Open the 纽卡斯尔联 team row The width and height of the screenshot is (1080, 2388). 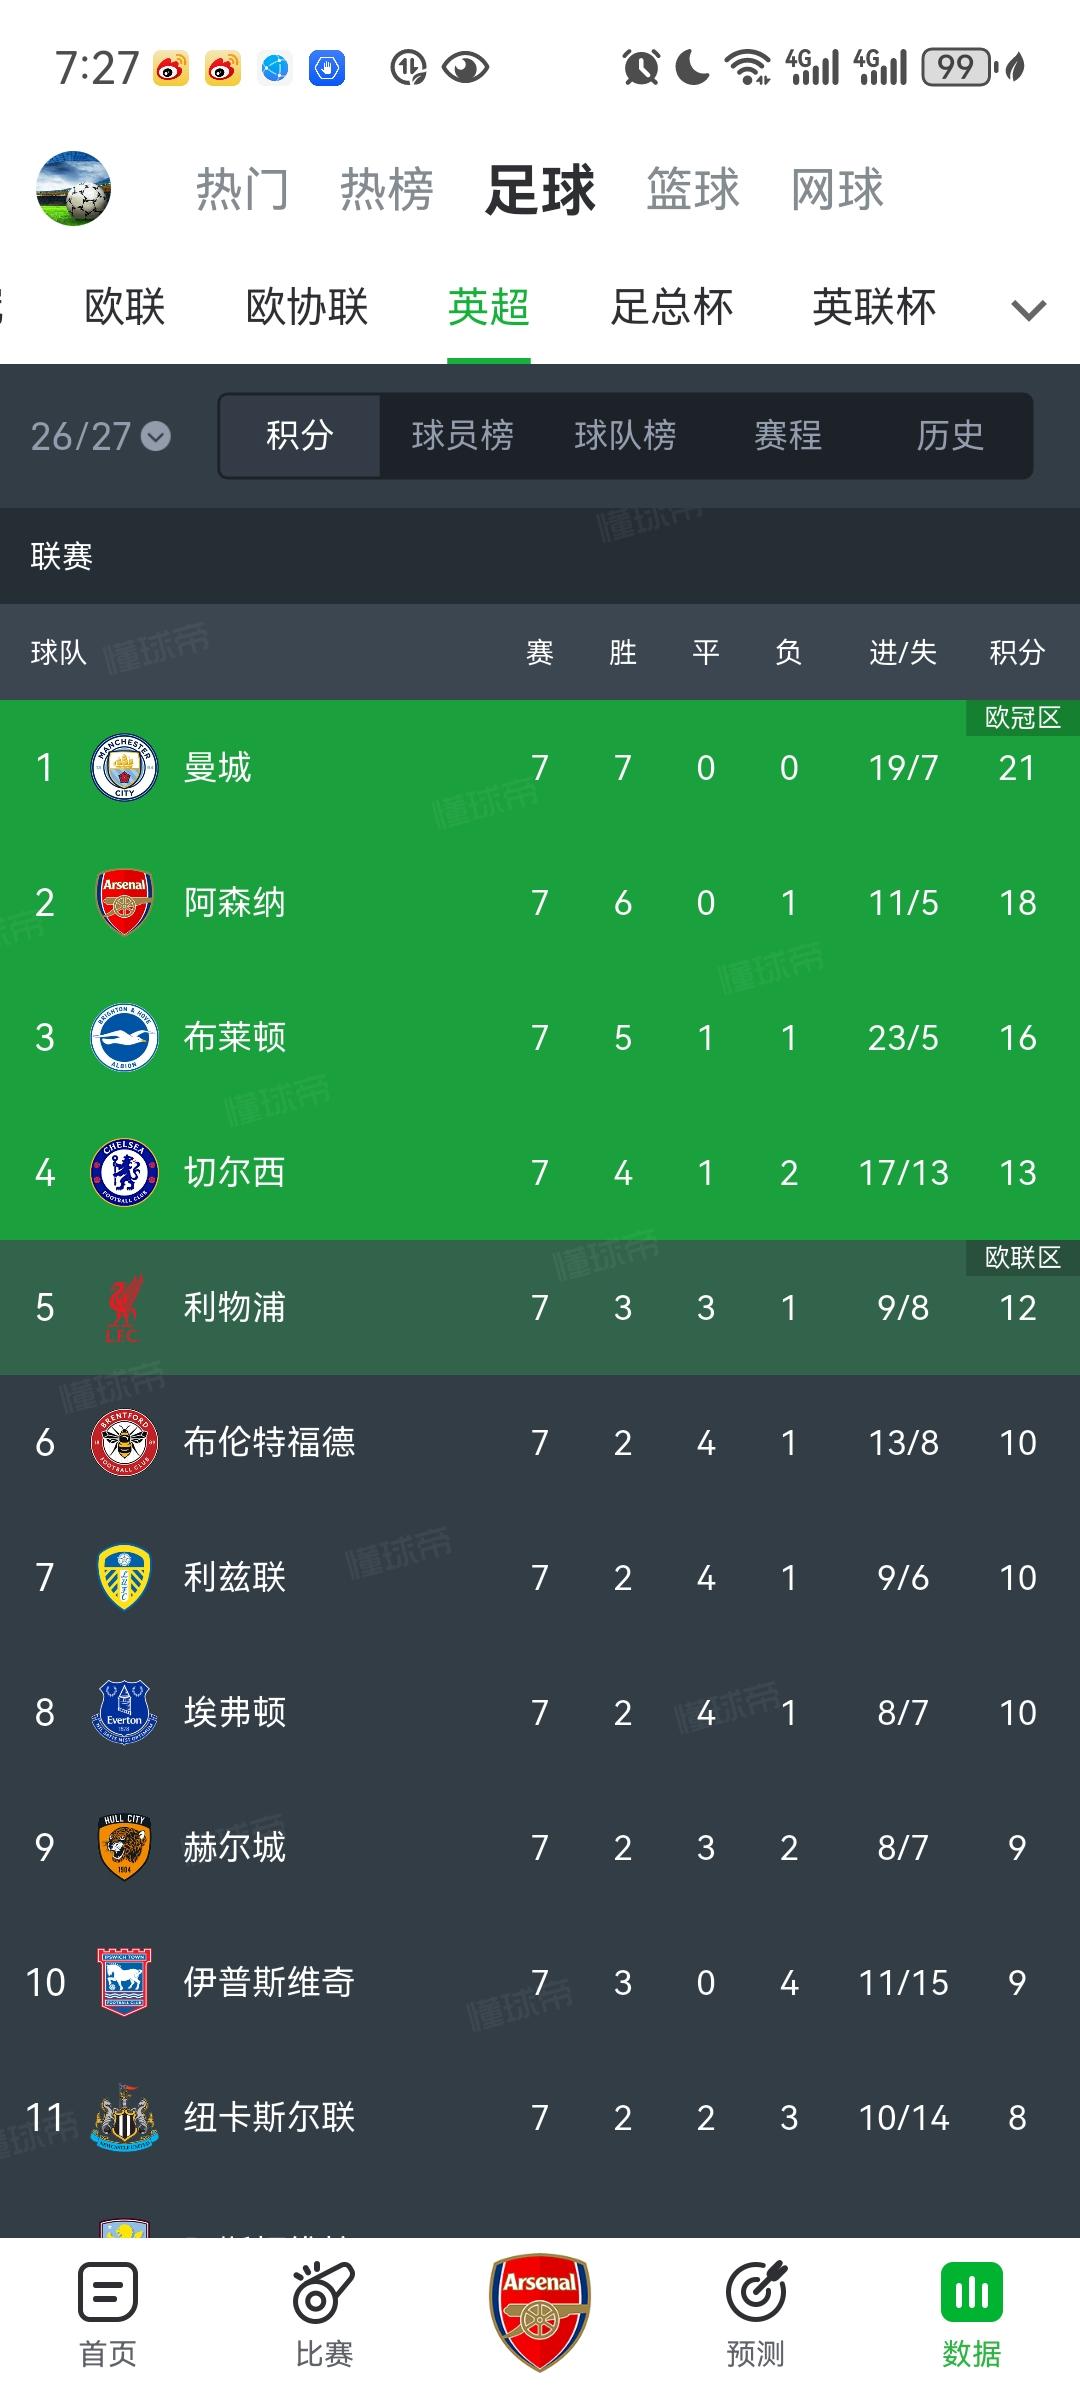pos(540,2118)
